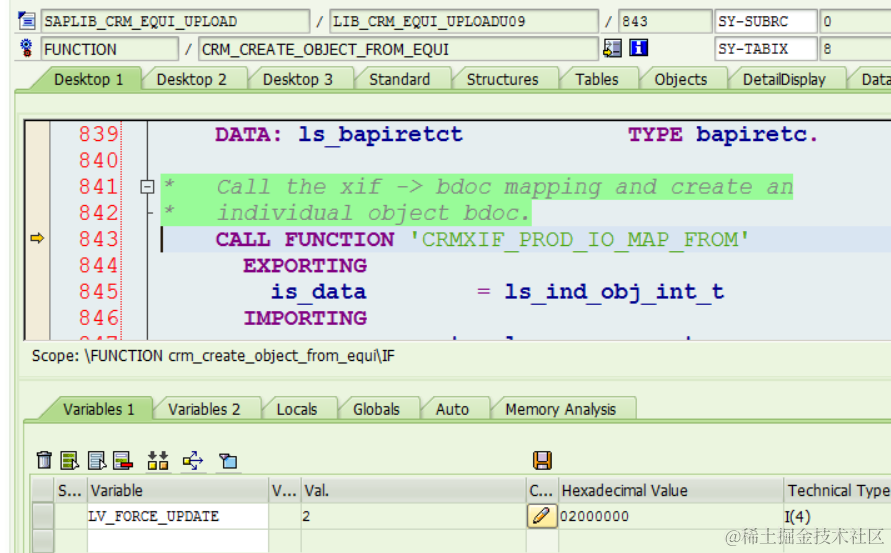
Task: Click the orange save floppy disk icon
Action: [x=543, y=460]
